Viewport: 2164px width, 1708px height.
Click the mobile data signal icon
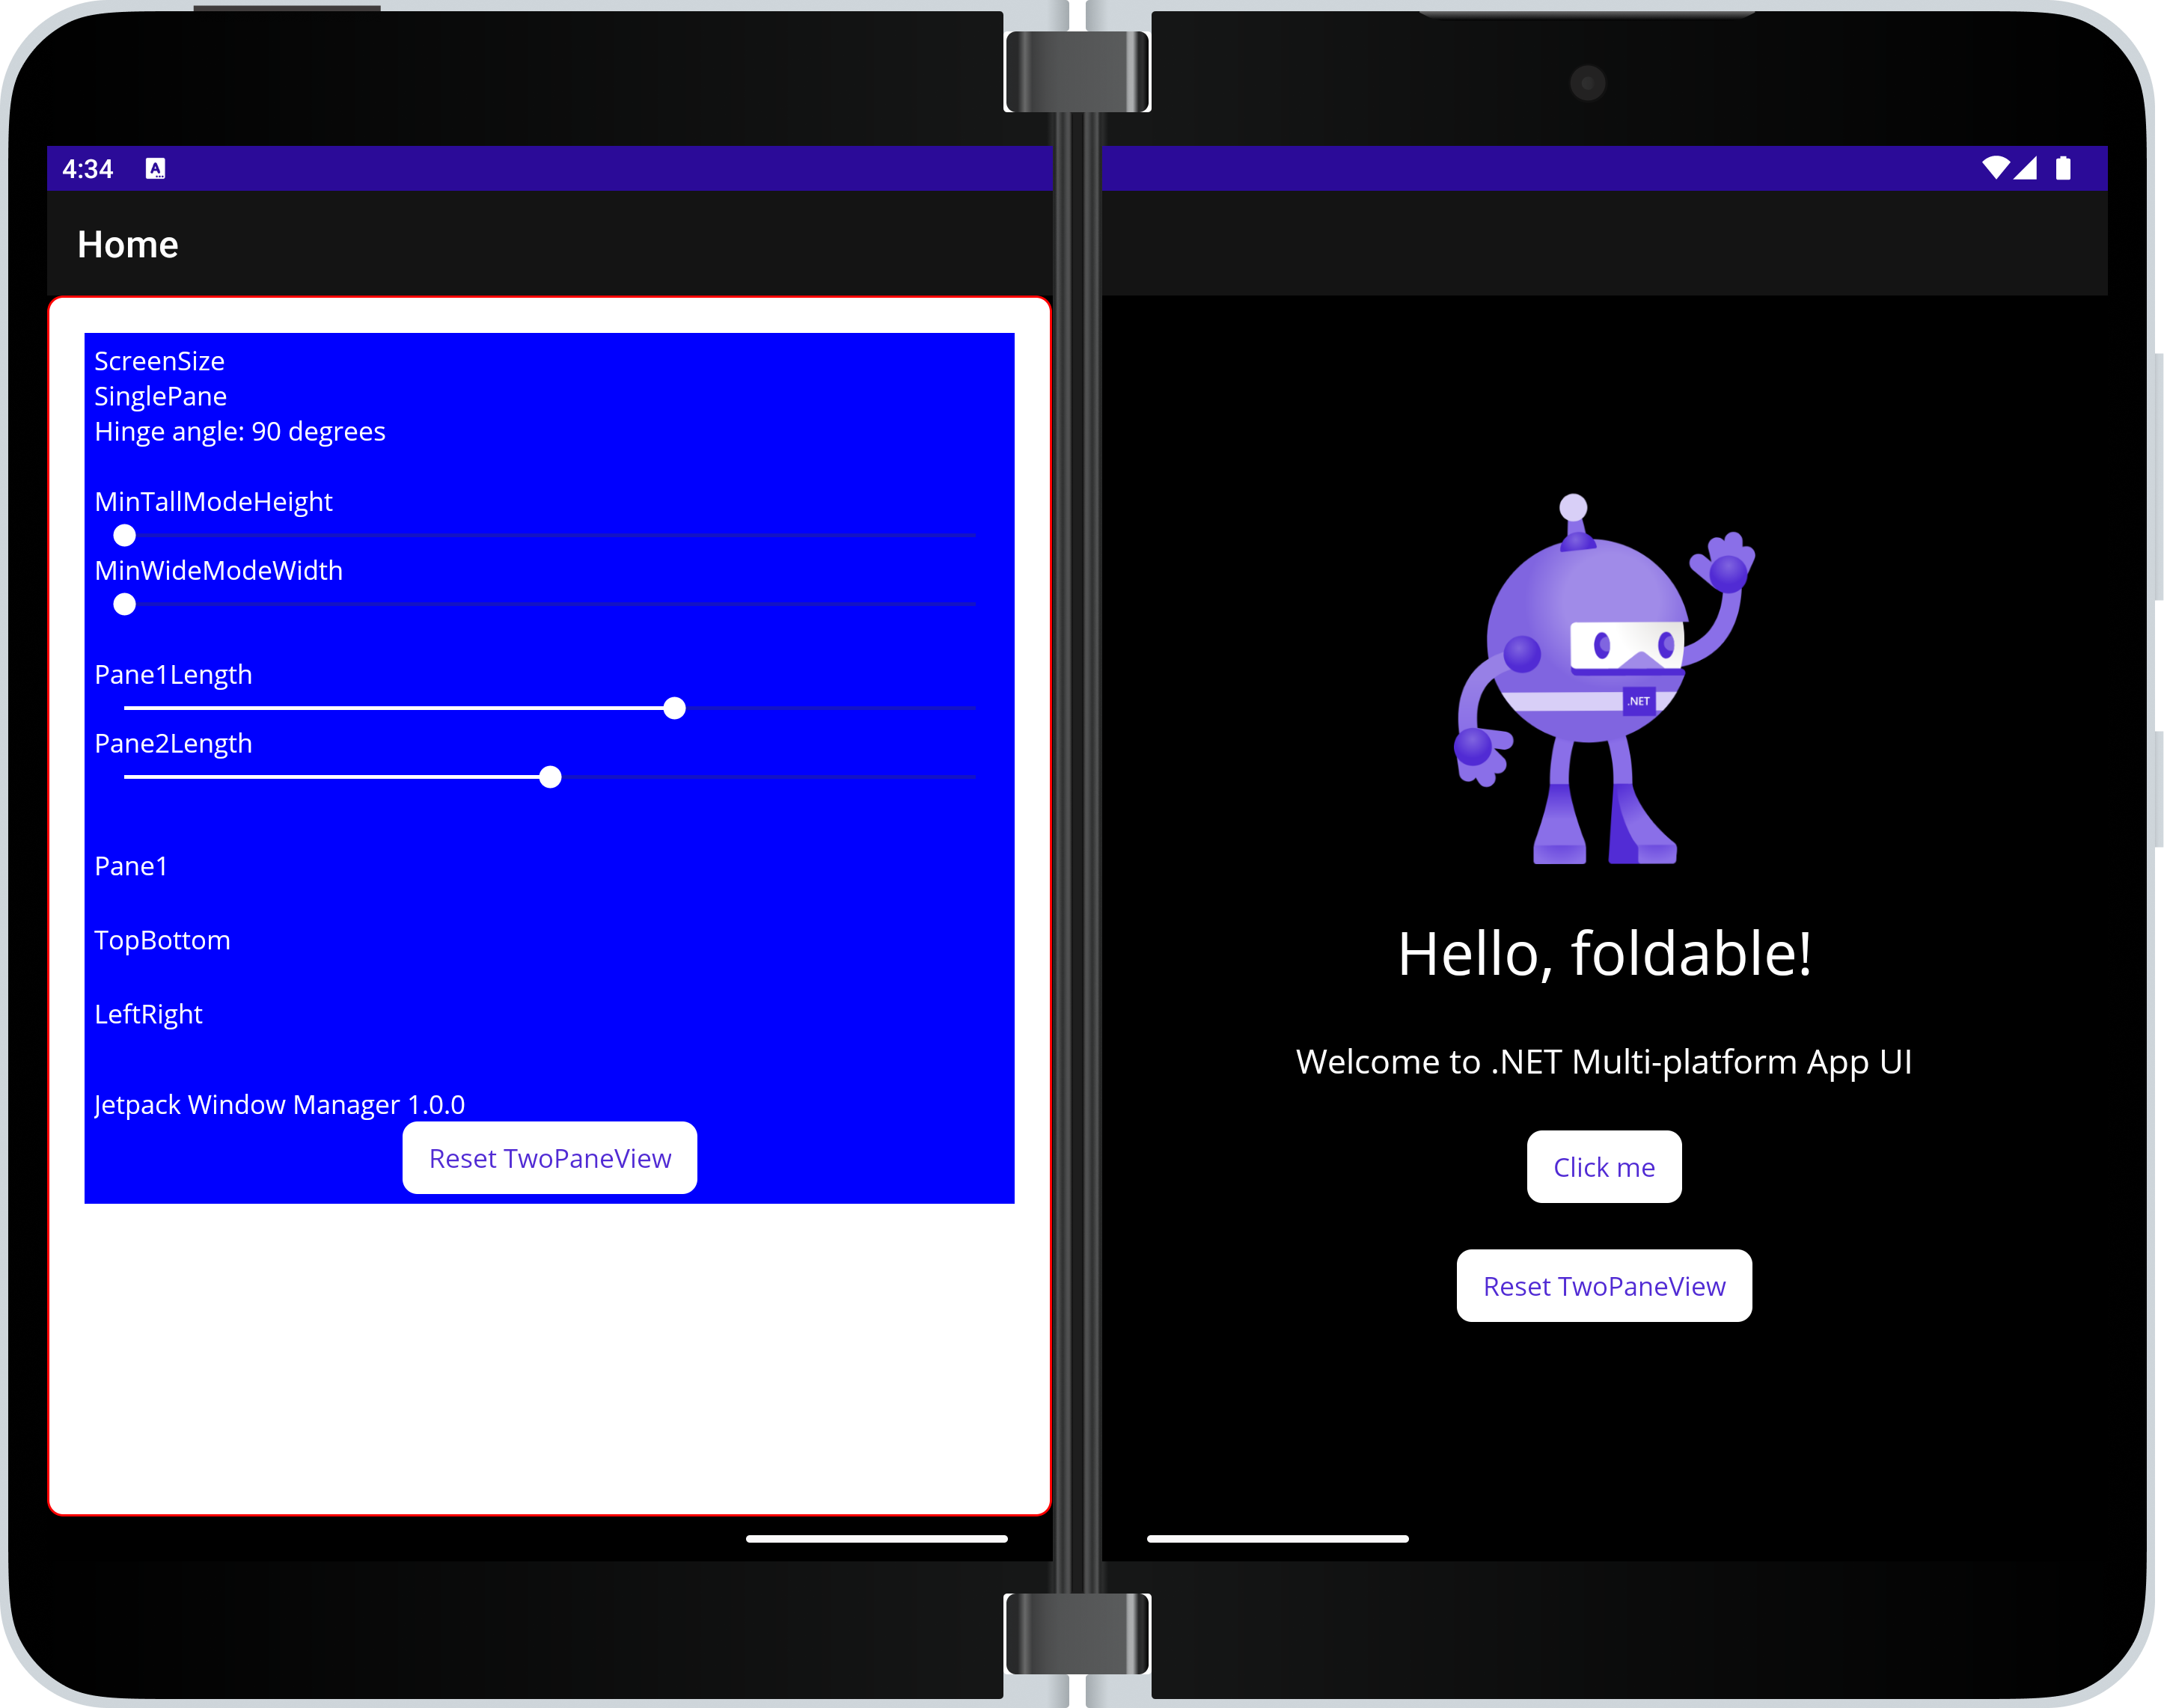[2029, 168]
